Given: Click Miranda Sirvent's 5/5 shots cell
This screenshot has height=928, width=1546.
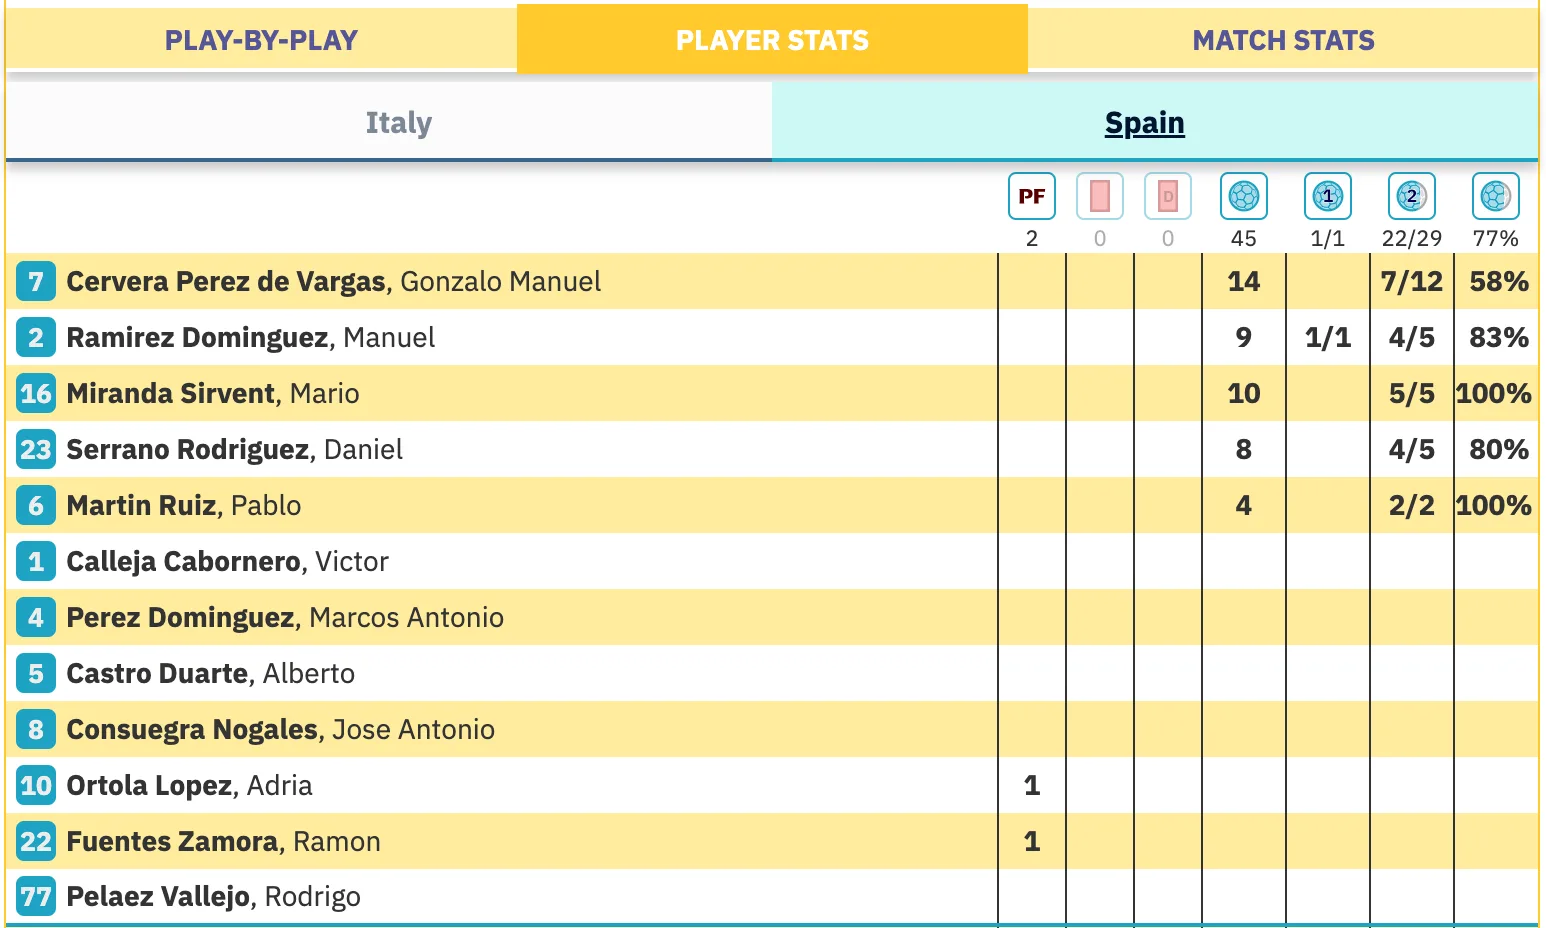Looking at the screenshot, I should (x=1411, y=394).
